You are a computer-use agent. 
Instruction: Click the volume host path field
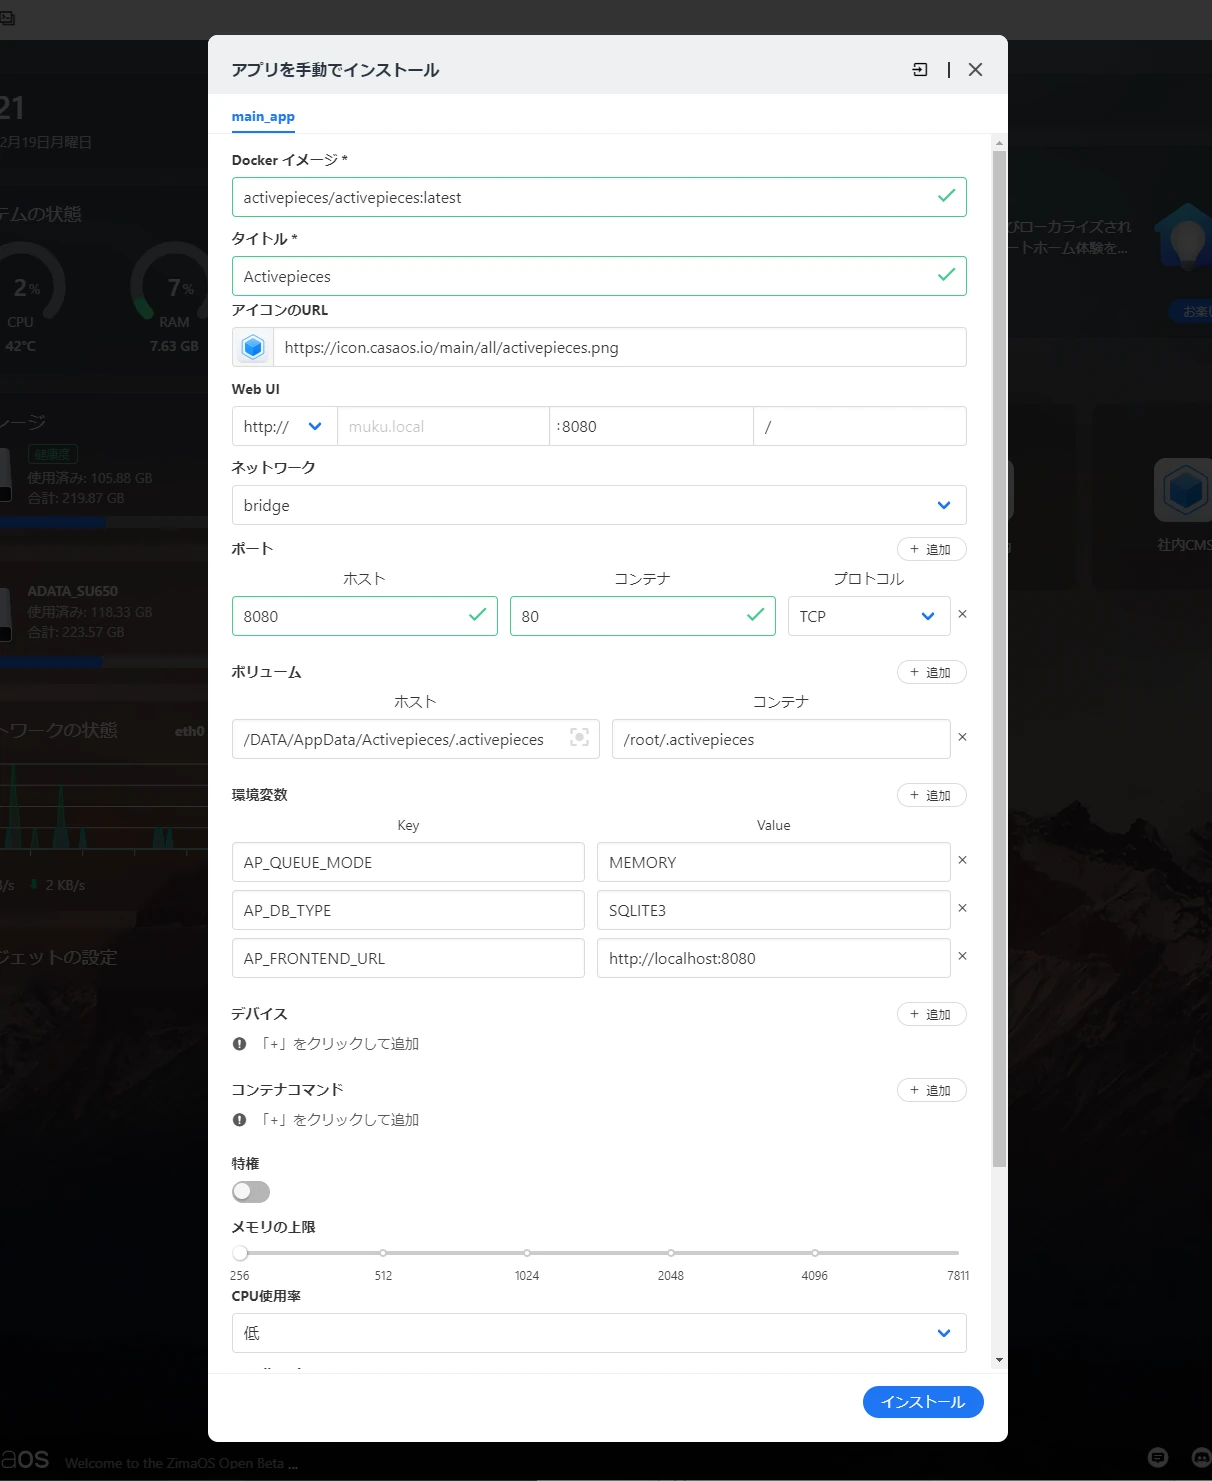pos(415,739)
